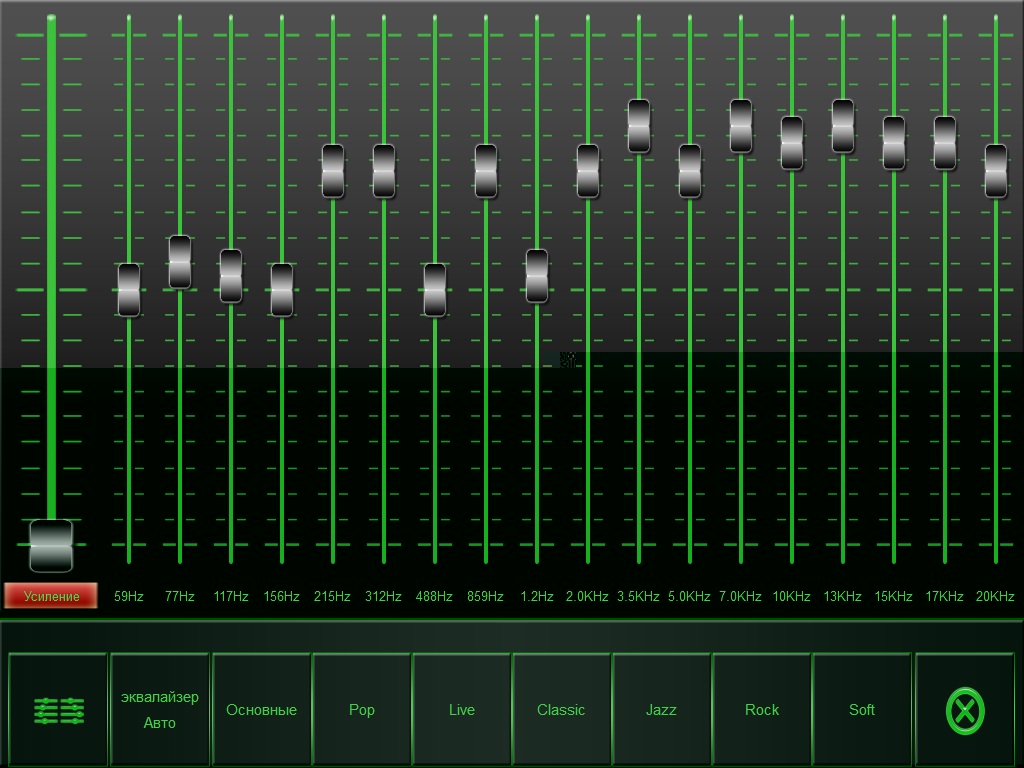Click the 1.2Hz band slider handle
Viewport: 1024px width, 768px height.
tap(537, 276)
